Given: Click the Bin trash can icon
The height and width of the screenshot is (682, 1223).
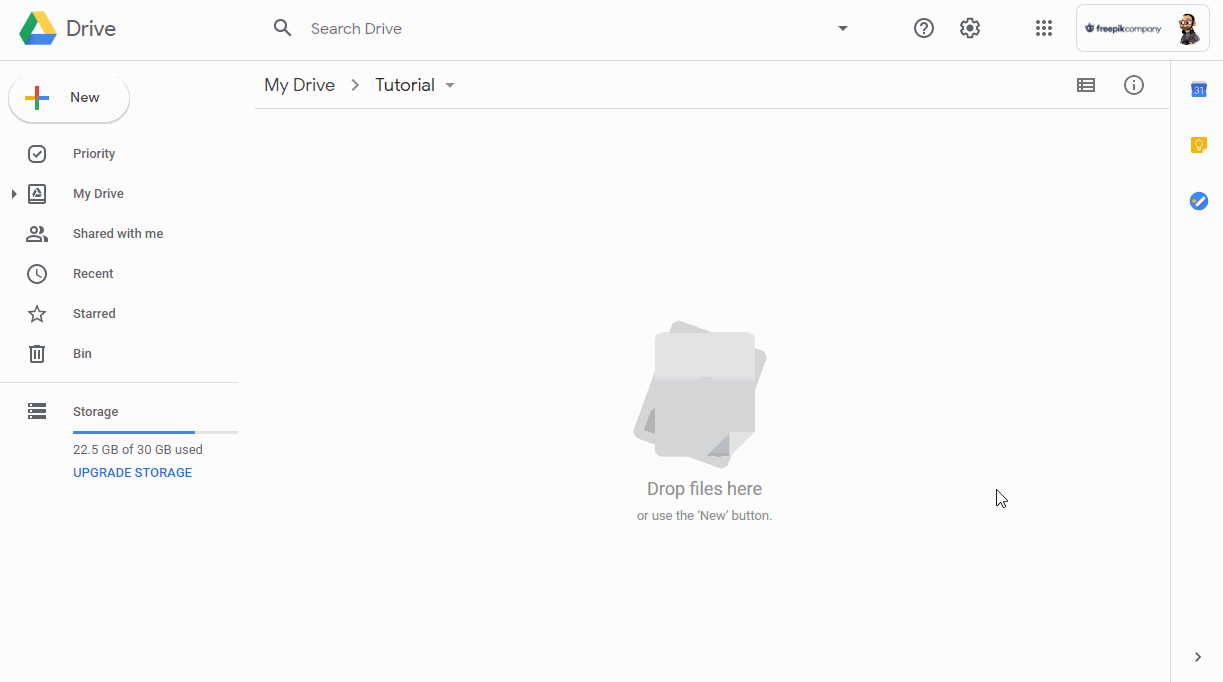Looking at the screenshot, I should click(37, 354).
